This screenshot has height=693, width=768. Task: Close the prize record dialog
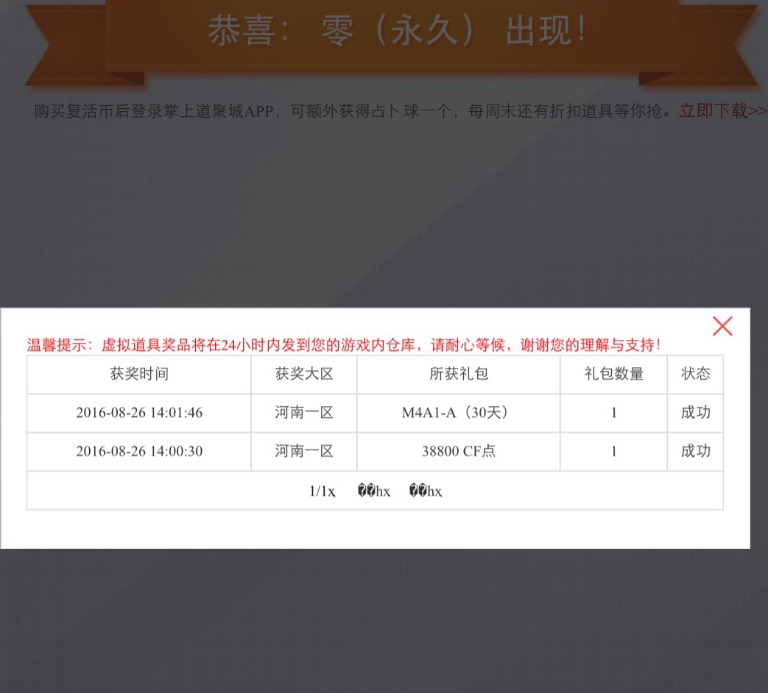(722, 326)
